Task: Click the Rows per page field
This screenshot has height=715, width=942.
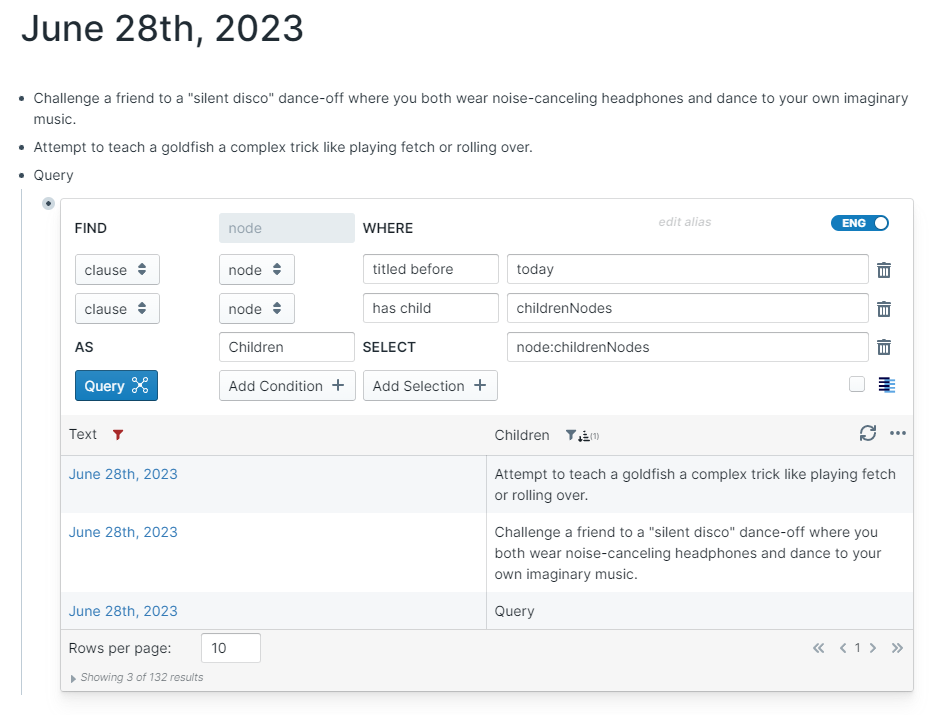Action: (x=230, y=648)
